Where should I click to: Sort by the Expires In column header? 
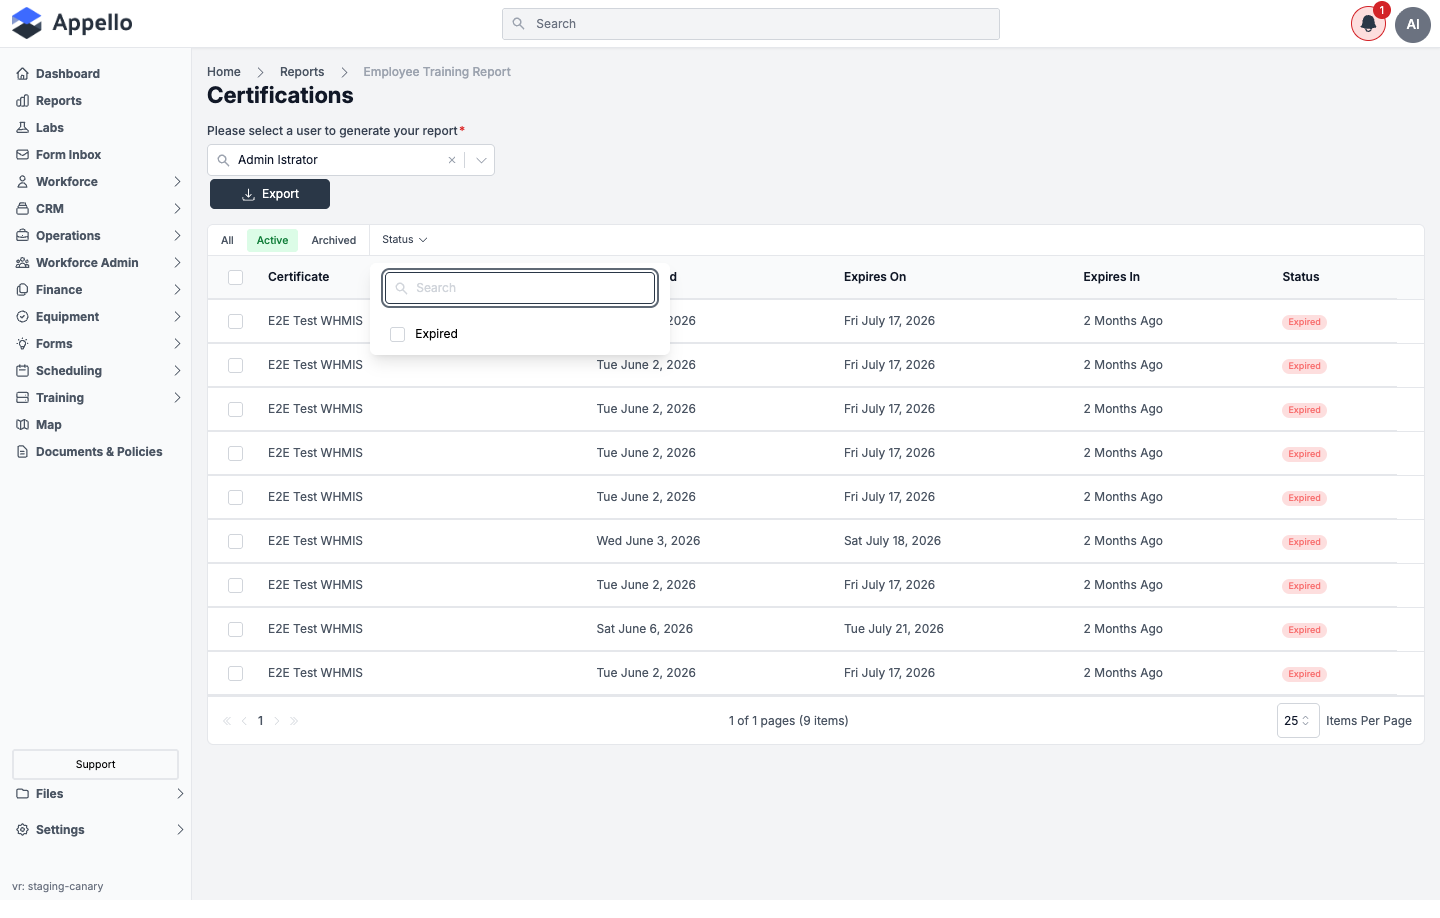point(1112,277)
